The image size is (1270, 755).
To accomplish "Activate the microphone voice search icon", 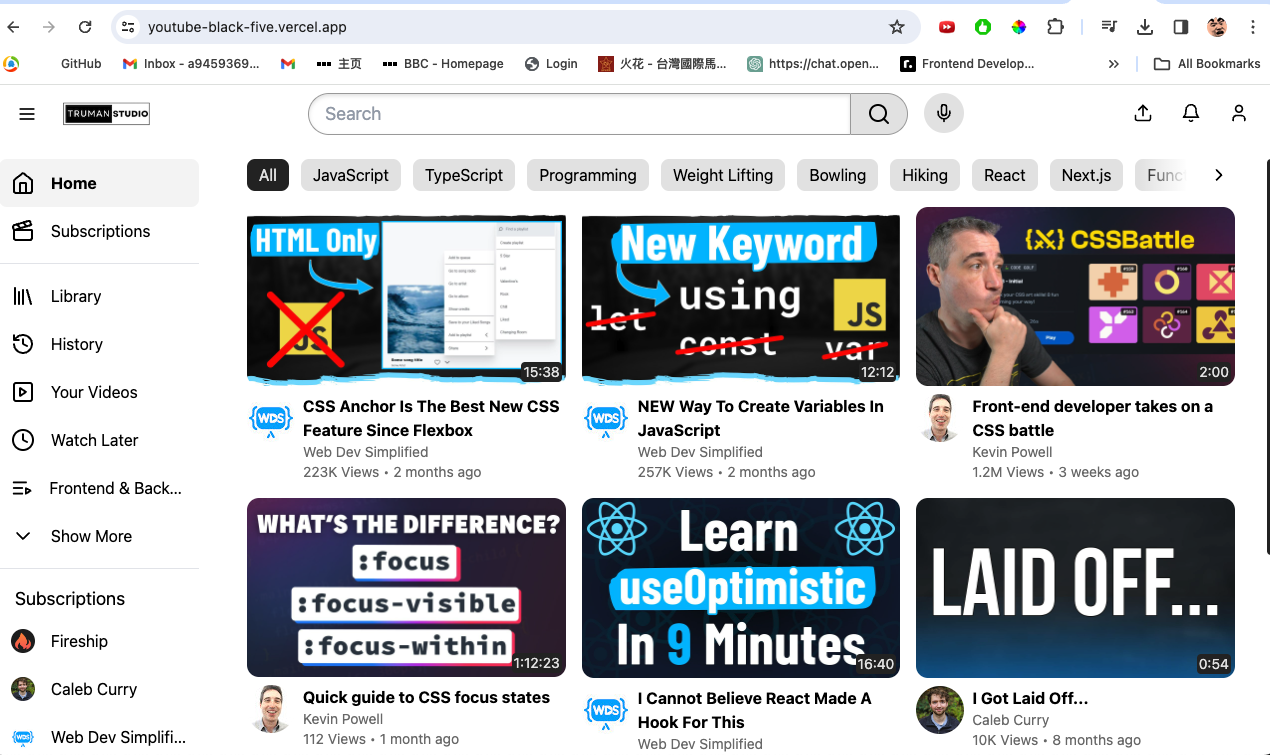I will pyautogui.click(x=943, y=114).
